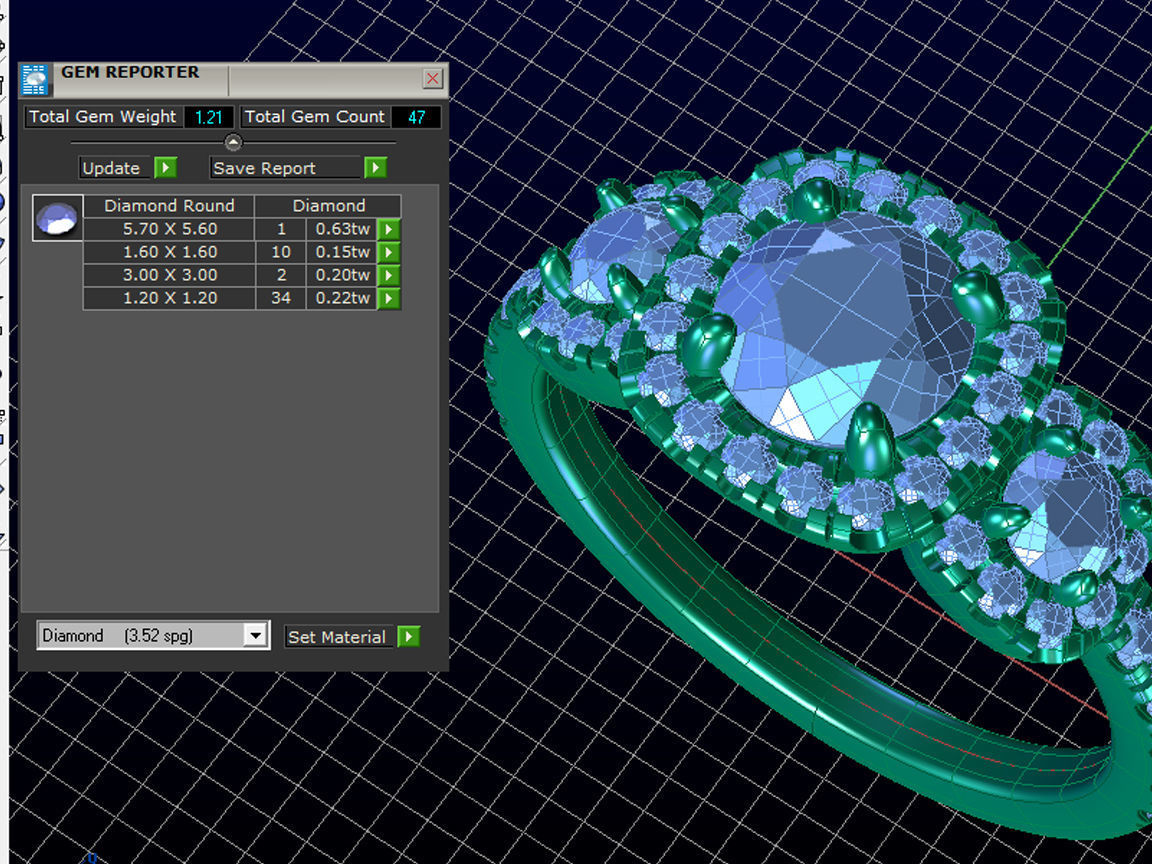This screenshot has height=864, width=1152.
Task: Click the Diamond material column header
Action: (x=328, y=206)
